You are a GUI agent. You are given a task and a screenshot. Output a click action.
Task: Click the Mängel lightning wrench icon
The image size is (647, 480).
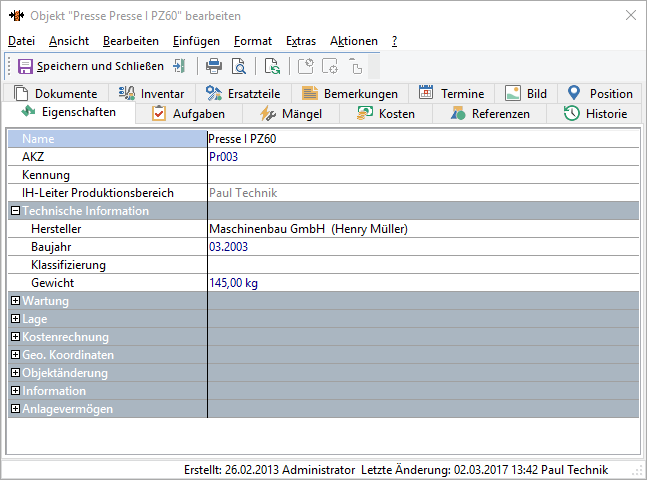(x=268, y=114)
